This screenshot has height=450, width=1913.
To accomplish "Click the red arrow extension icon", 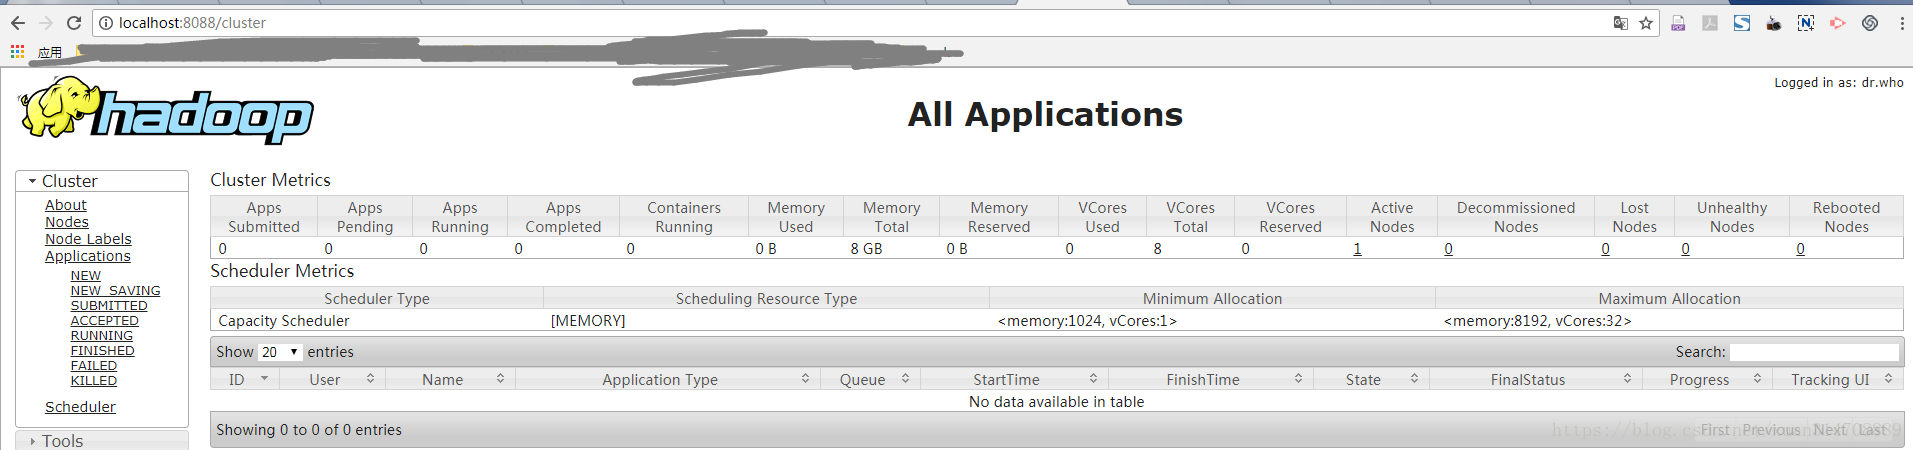I will (1838, 23).
